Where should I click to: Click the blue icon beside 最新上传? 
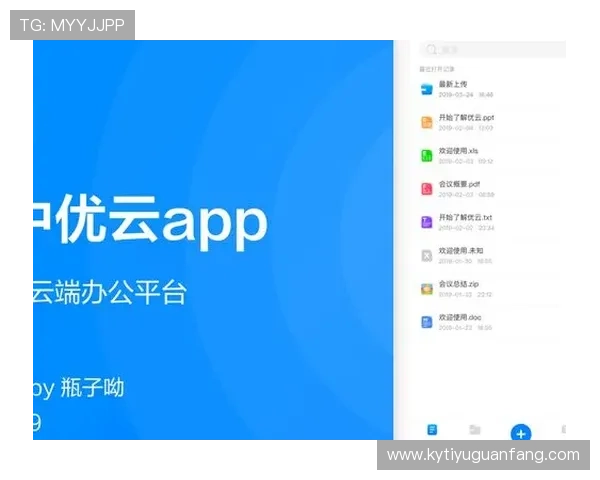[x=427, y=89]
